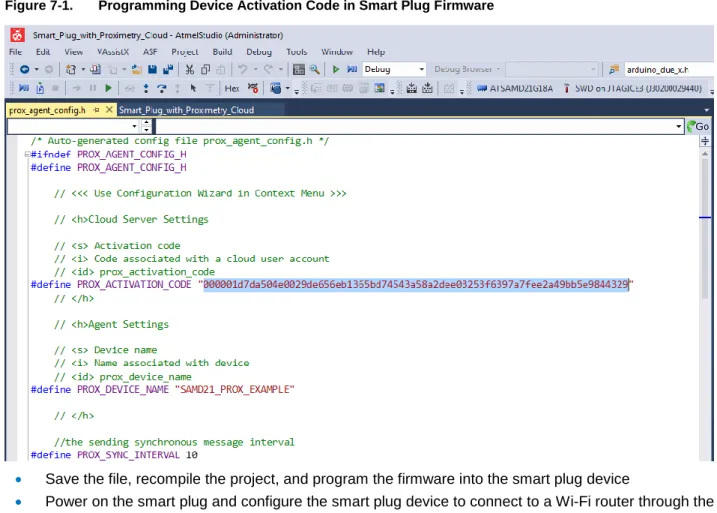Open the File menu
Viewport: 717px width, 513px height.
point(16,52)
